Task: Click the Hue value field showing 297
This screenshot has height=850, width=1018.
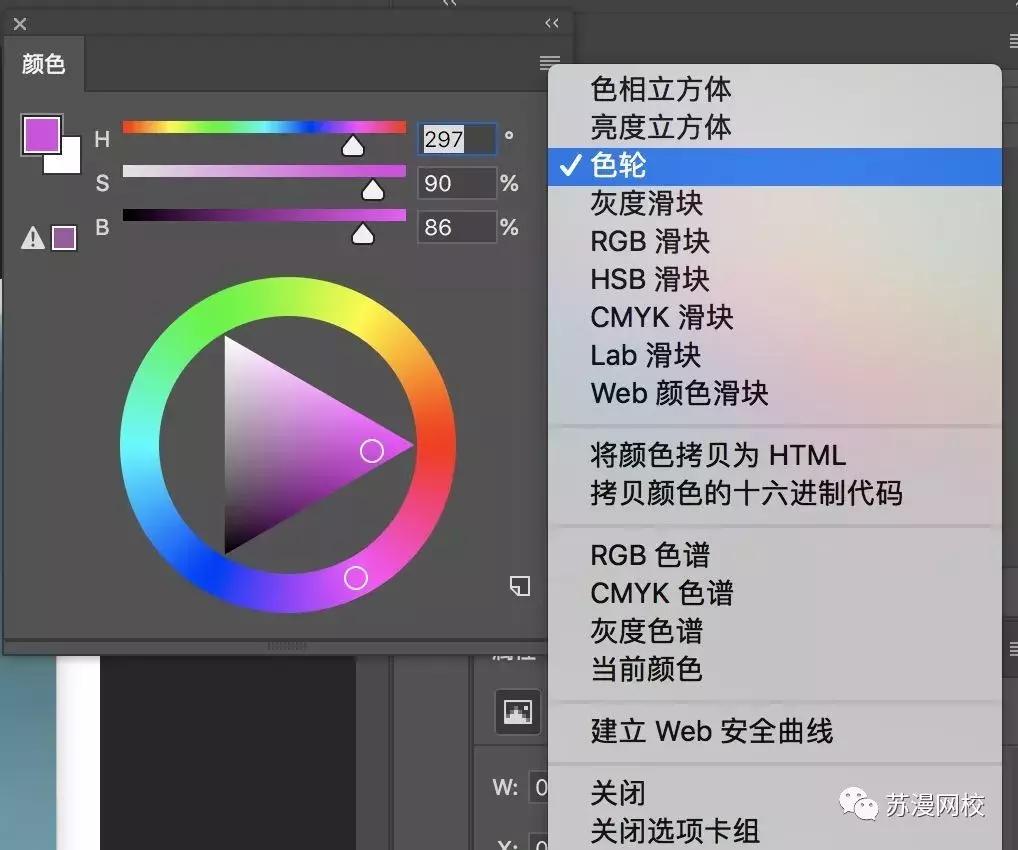Action: pos(455,139)
